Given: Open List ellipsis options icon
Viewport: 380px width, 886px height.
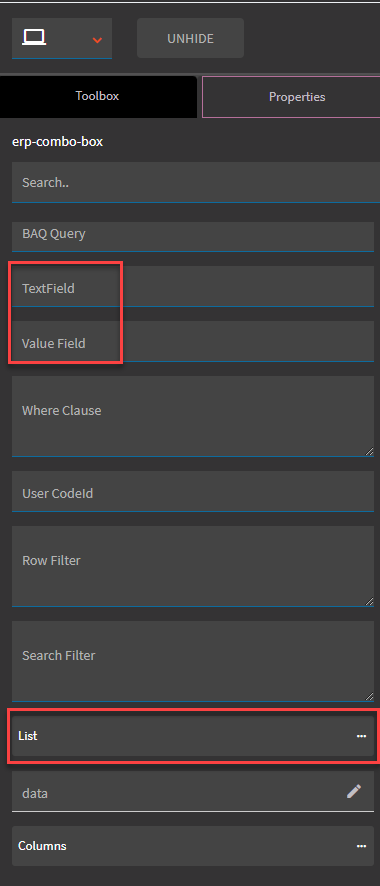Looking at the screenshot, I should click(361, 736).
